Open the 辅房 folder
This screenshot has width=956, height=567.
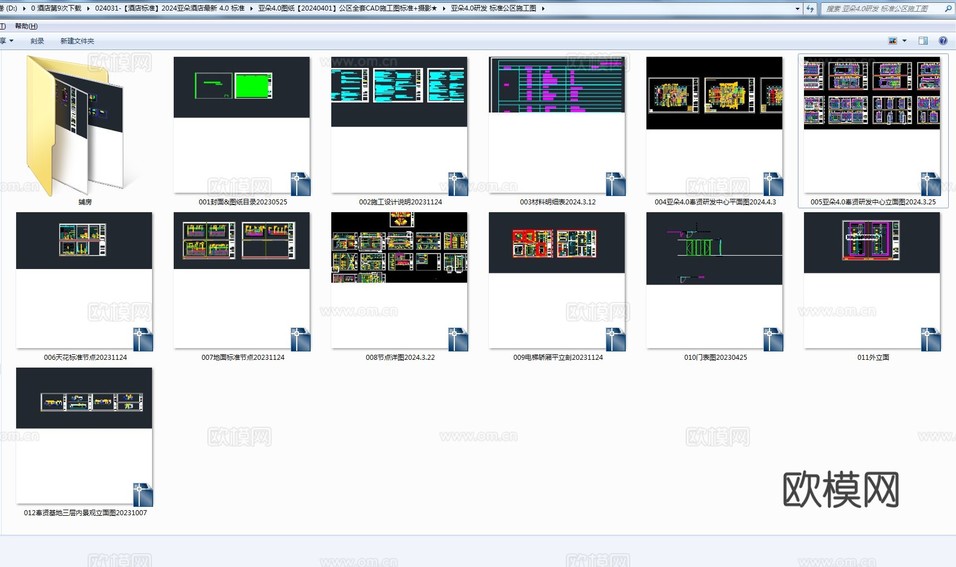pos(76,125)
